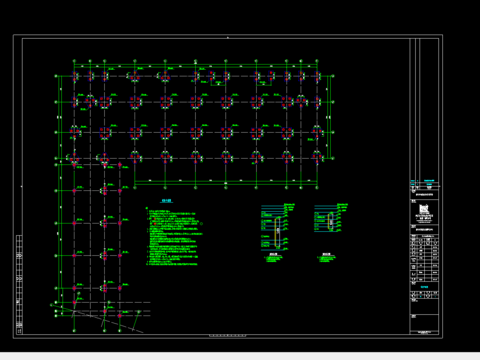Select the top-row pile cap bracket left of center
Screen dimensions: 480x360
[218, 82]
